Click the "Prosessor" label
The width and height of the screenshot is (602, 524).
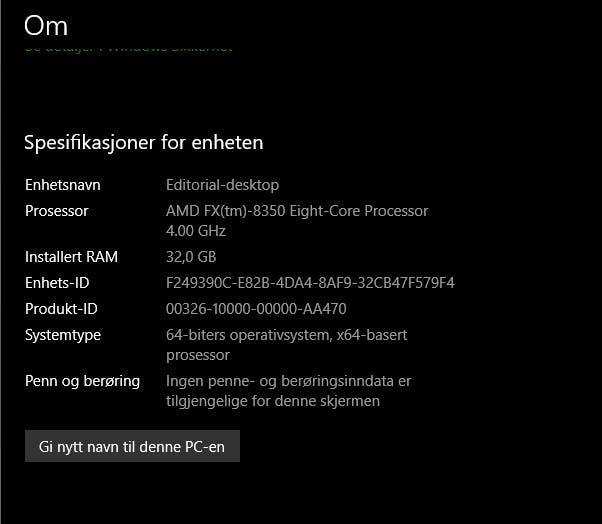pyautogui.click(x=56, y=211)
